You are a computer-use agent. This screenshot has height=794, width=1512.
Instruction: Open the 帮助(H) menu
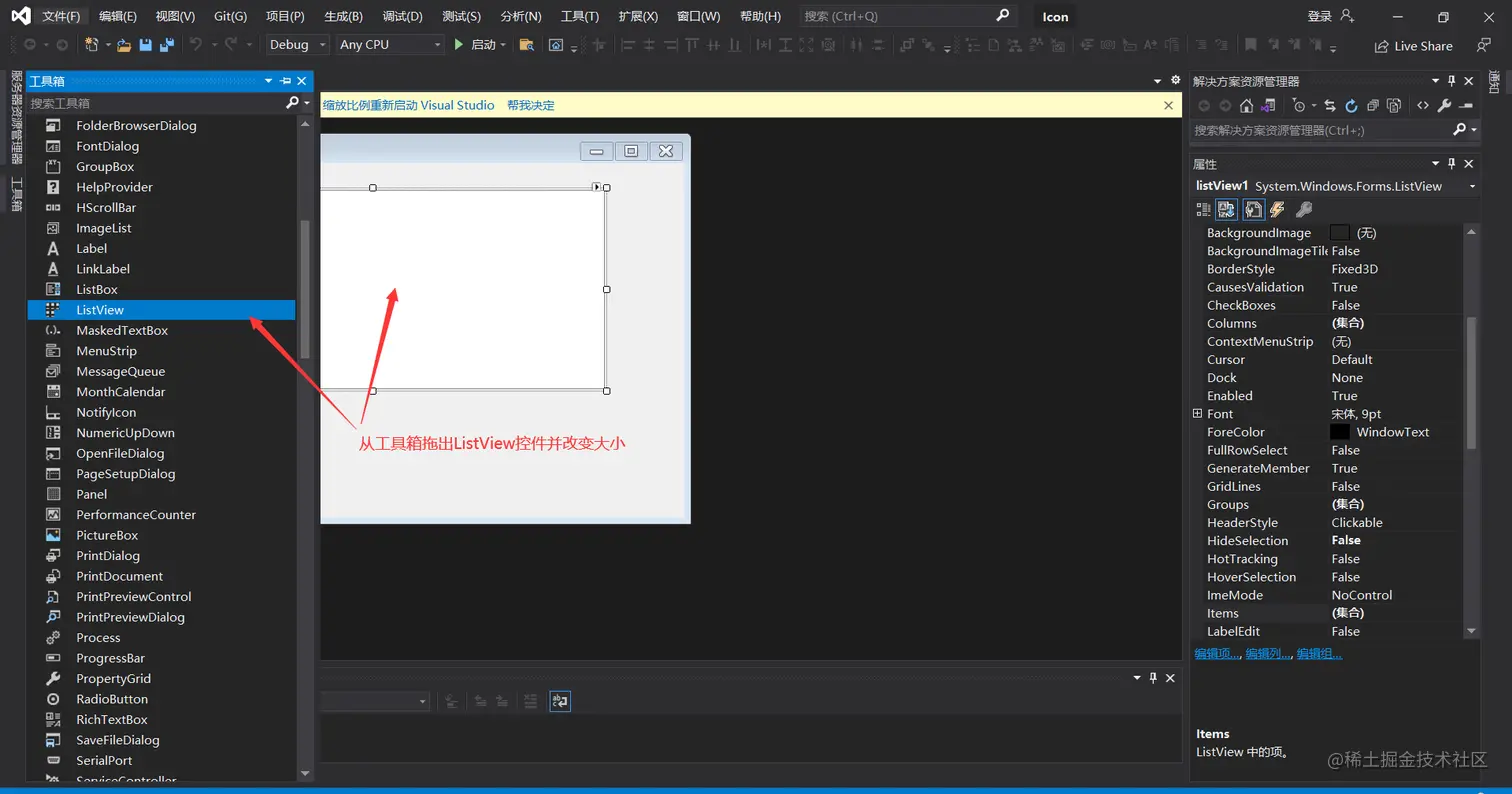point(760,17)
